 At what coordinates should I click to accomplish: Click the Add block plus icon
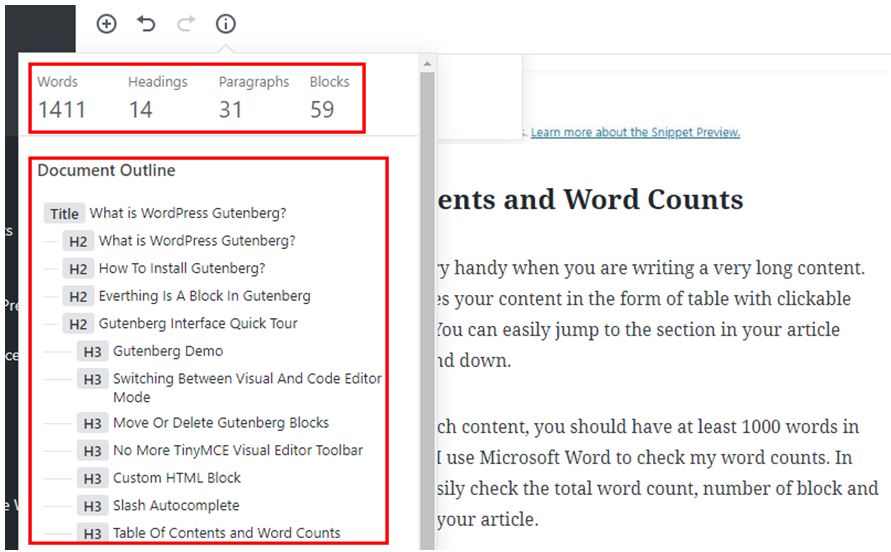[106, 24]
